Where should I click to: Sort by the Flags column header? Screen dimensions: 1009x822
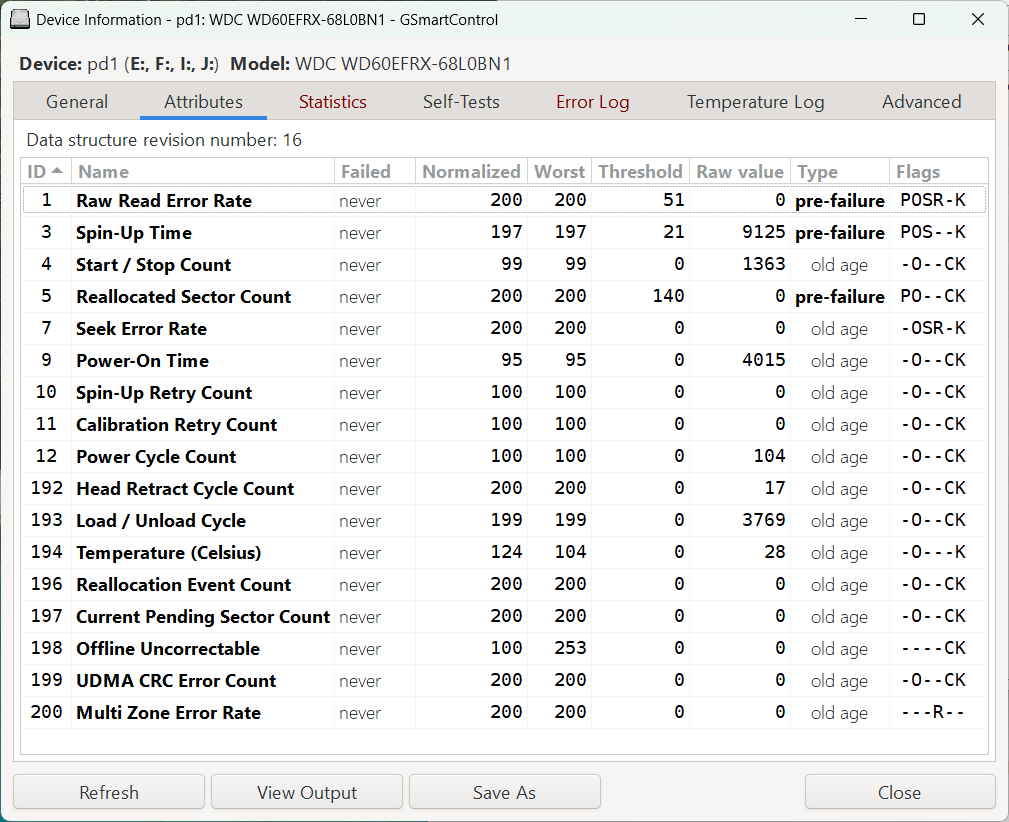pyautogui.click(x=939, y=171)
